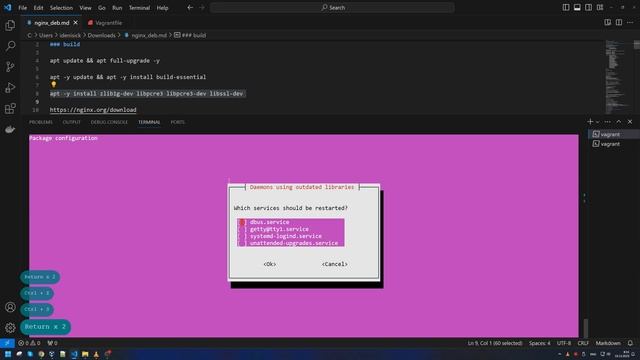Switch to the nginx_deb.md editor tab
Image resolution: width=640 pixels, height=360 pixels.
[x=52, y=23]
